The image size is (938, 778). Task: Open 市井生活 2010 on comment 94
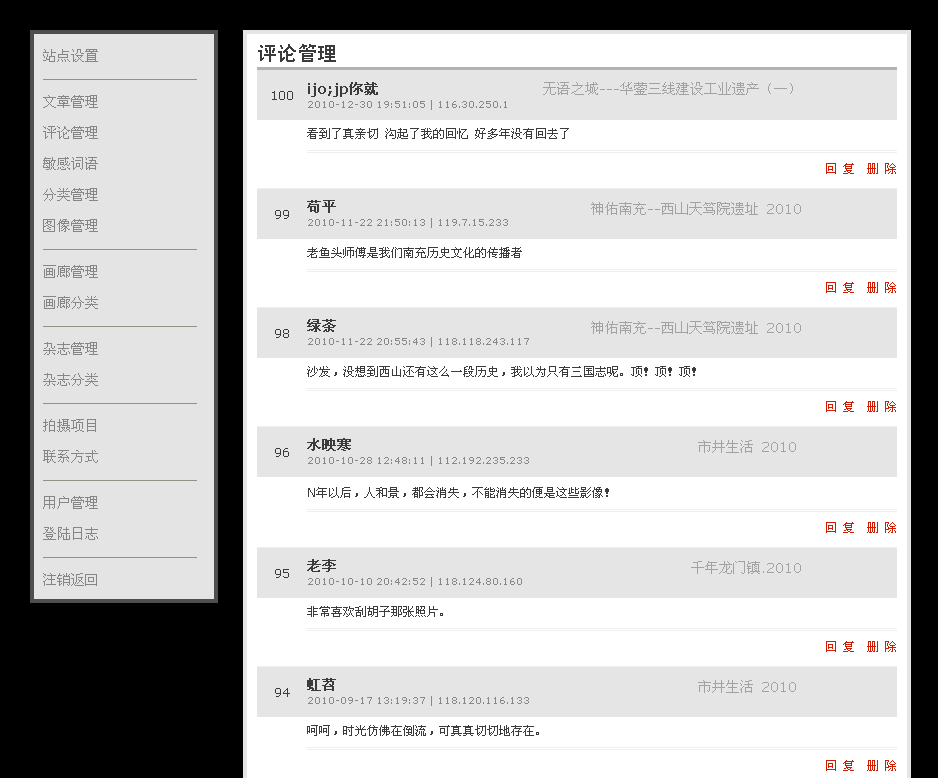pos(747,687)
